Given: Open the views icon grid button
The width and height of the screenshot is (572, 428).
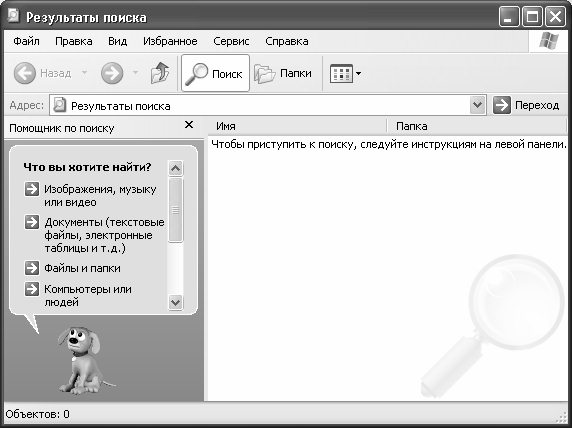Looking at the screenshot, I should pos(345,73).
